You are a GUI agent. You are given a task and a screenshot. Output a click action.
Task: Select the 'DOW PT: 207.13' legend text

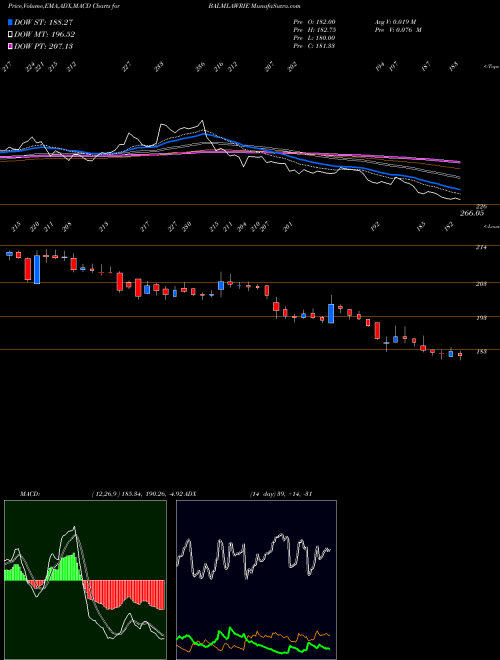[43, 46]
